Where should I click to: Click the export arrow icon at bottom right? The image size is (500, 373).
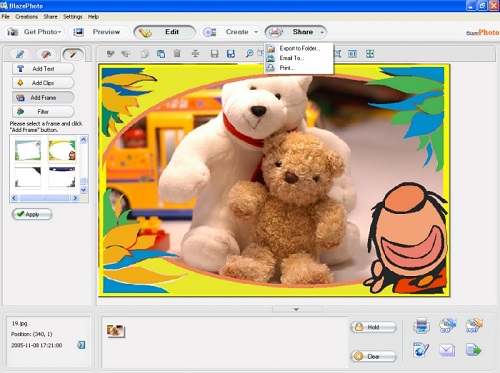(474, 350)
